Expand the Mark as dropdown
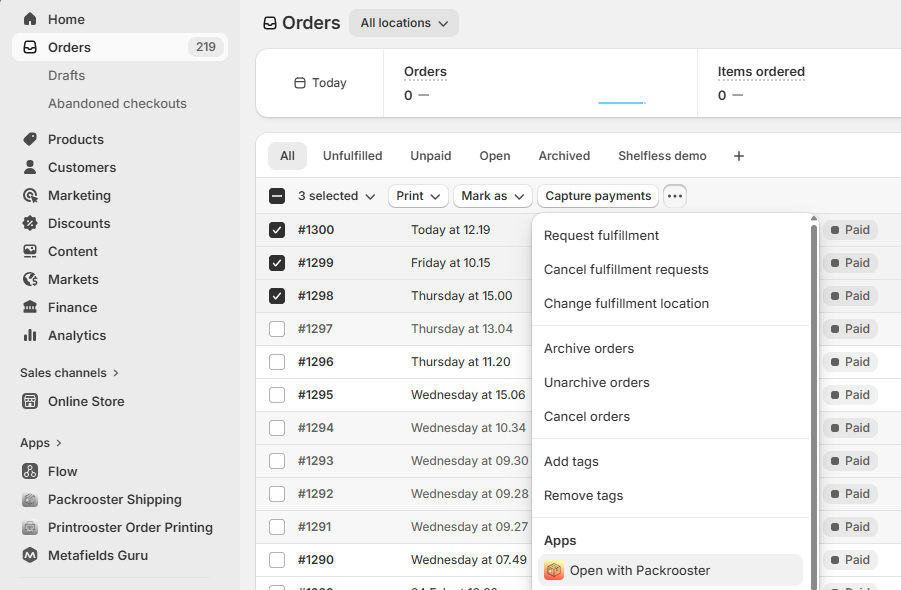Viewport: 901px width, 590px height. [492, 196]
